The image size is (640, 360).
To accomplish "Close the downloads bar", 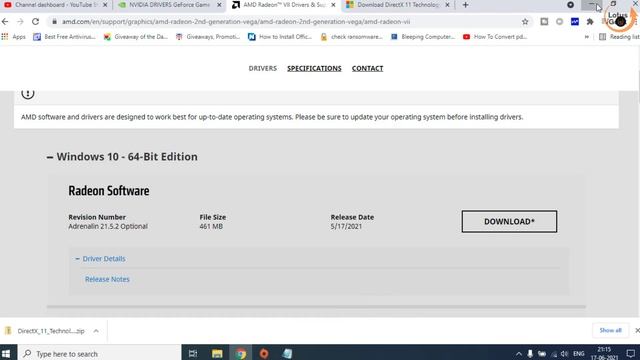I will pyautogui.click(x=637, y=330).
